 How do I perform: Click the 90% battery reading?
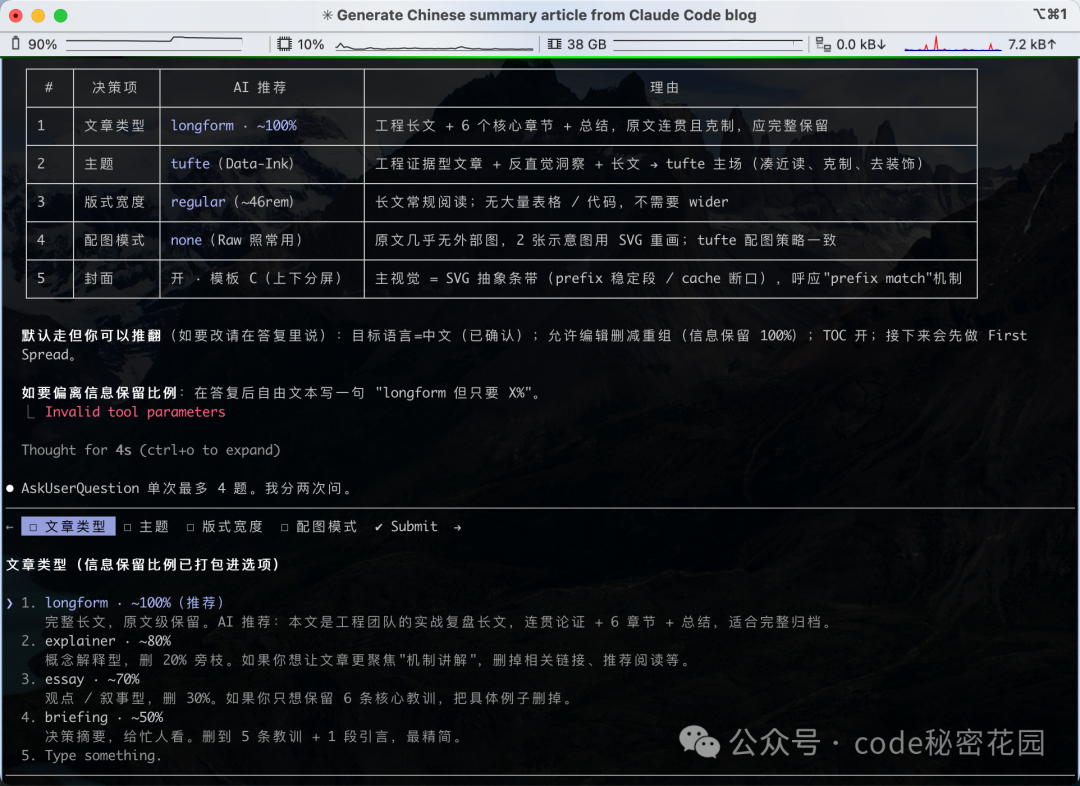[42, 45]
